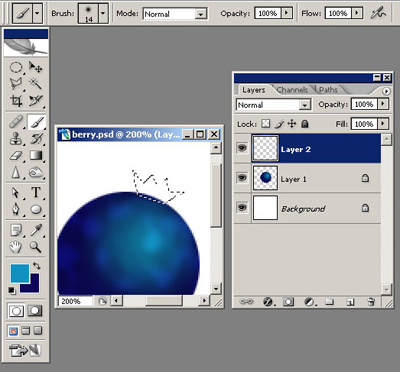Switch to the Paths tab

coord(328,90)
